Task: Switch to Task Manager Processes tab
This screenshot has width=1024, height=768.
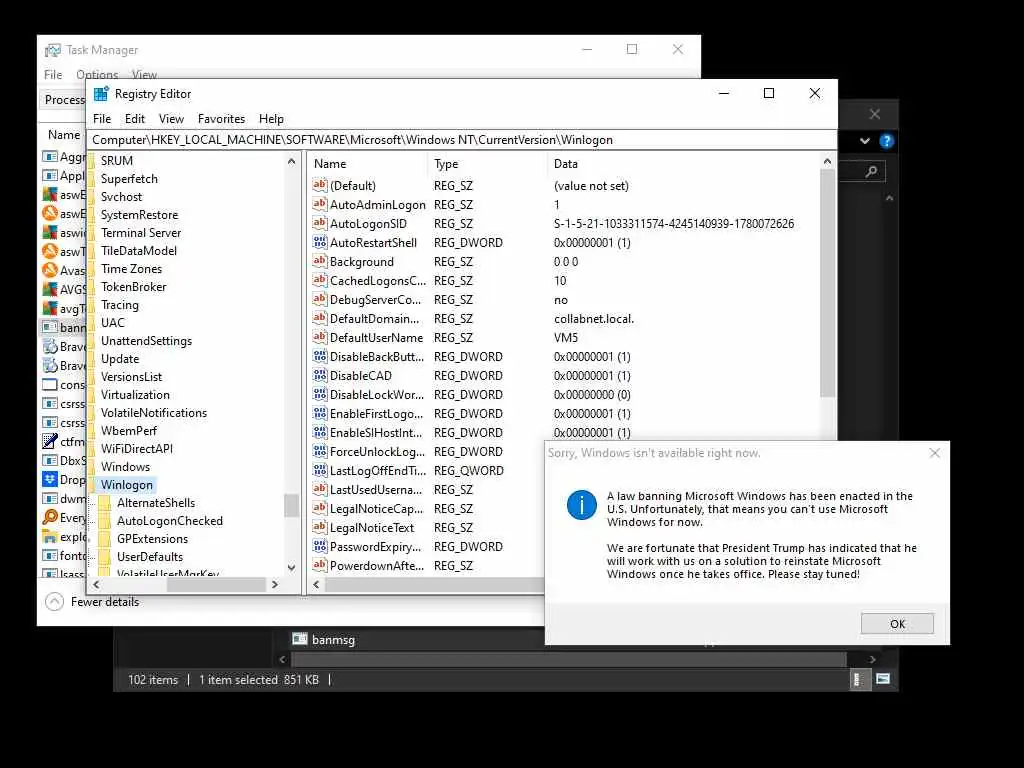Action: 65,99
